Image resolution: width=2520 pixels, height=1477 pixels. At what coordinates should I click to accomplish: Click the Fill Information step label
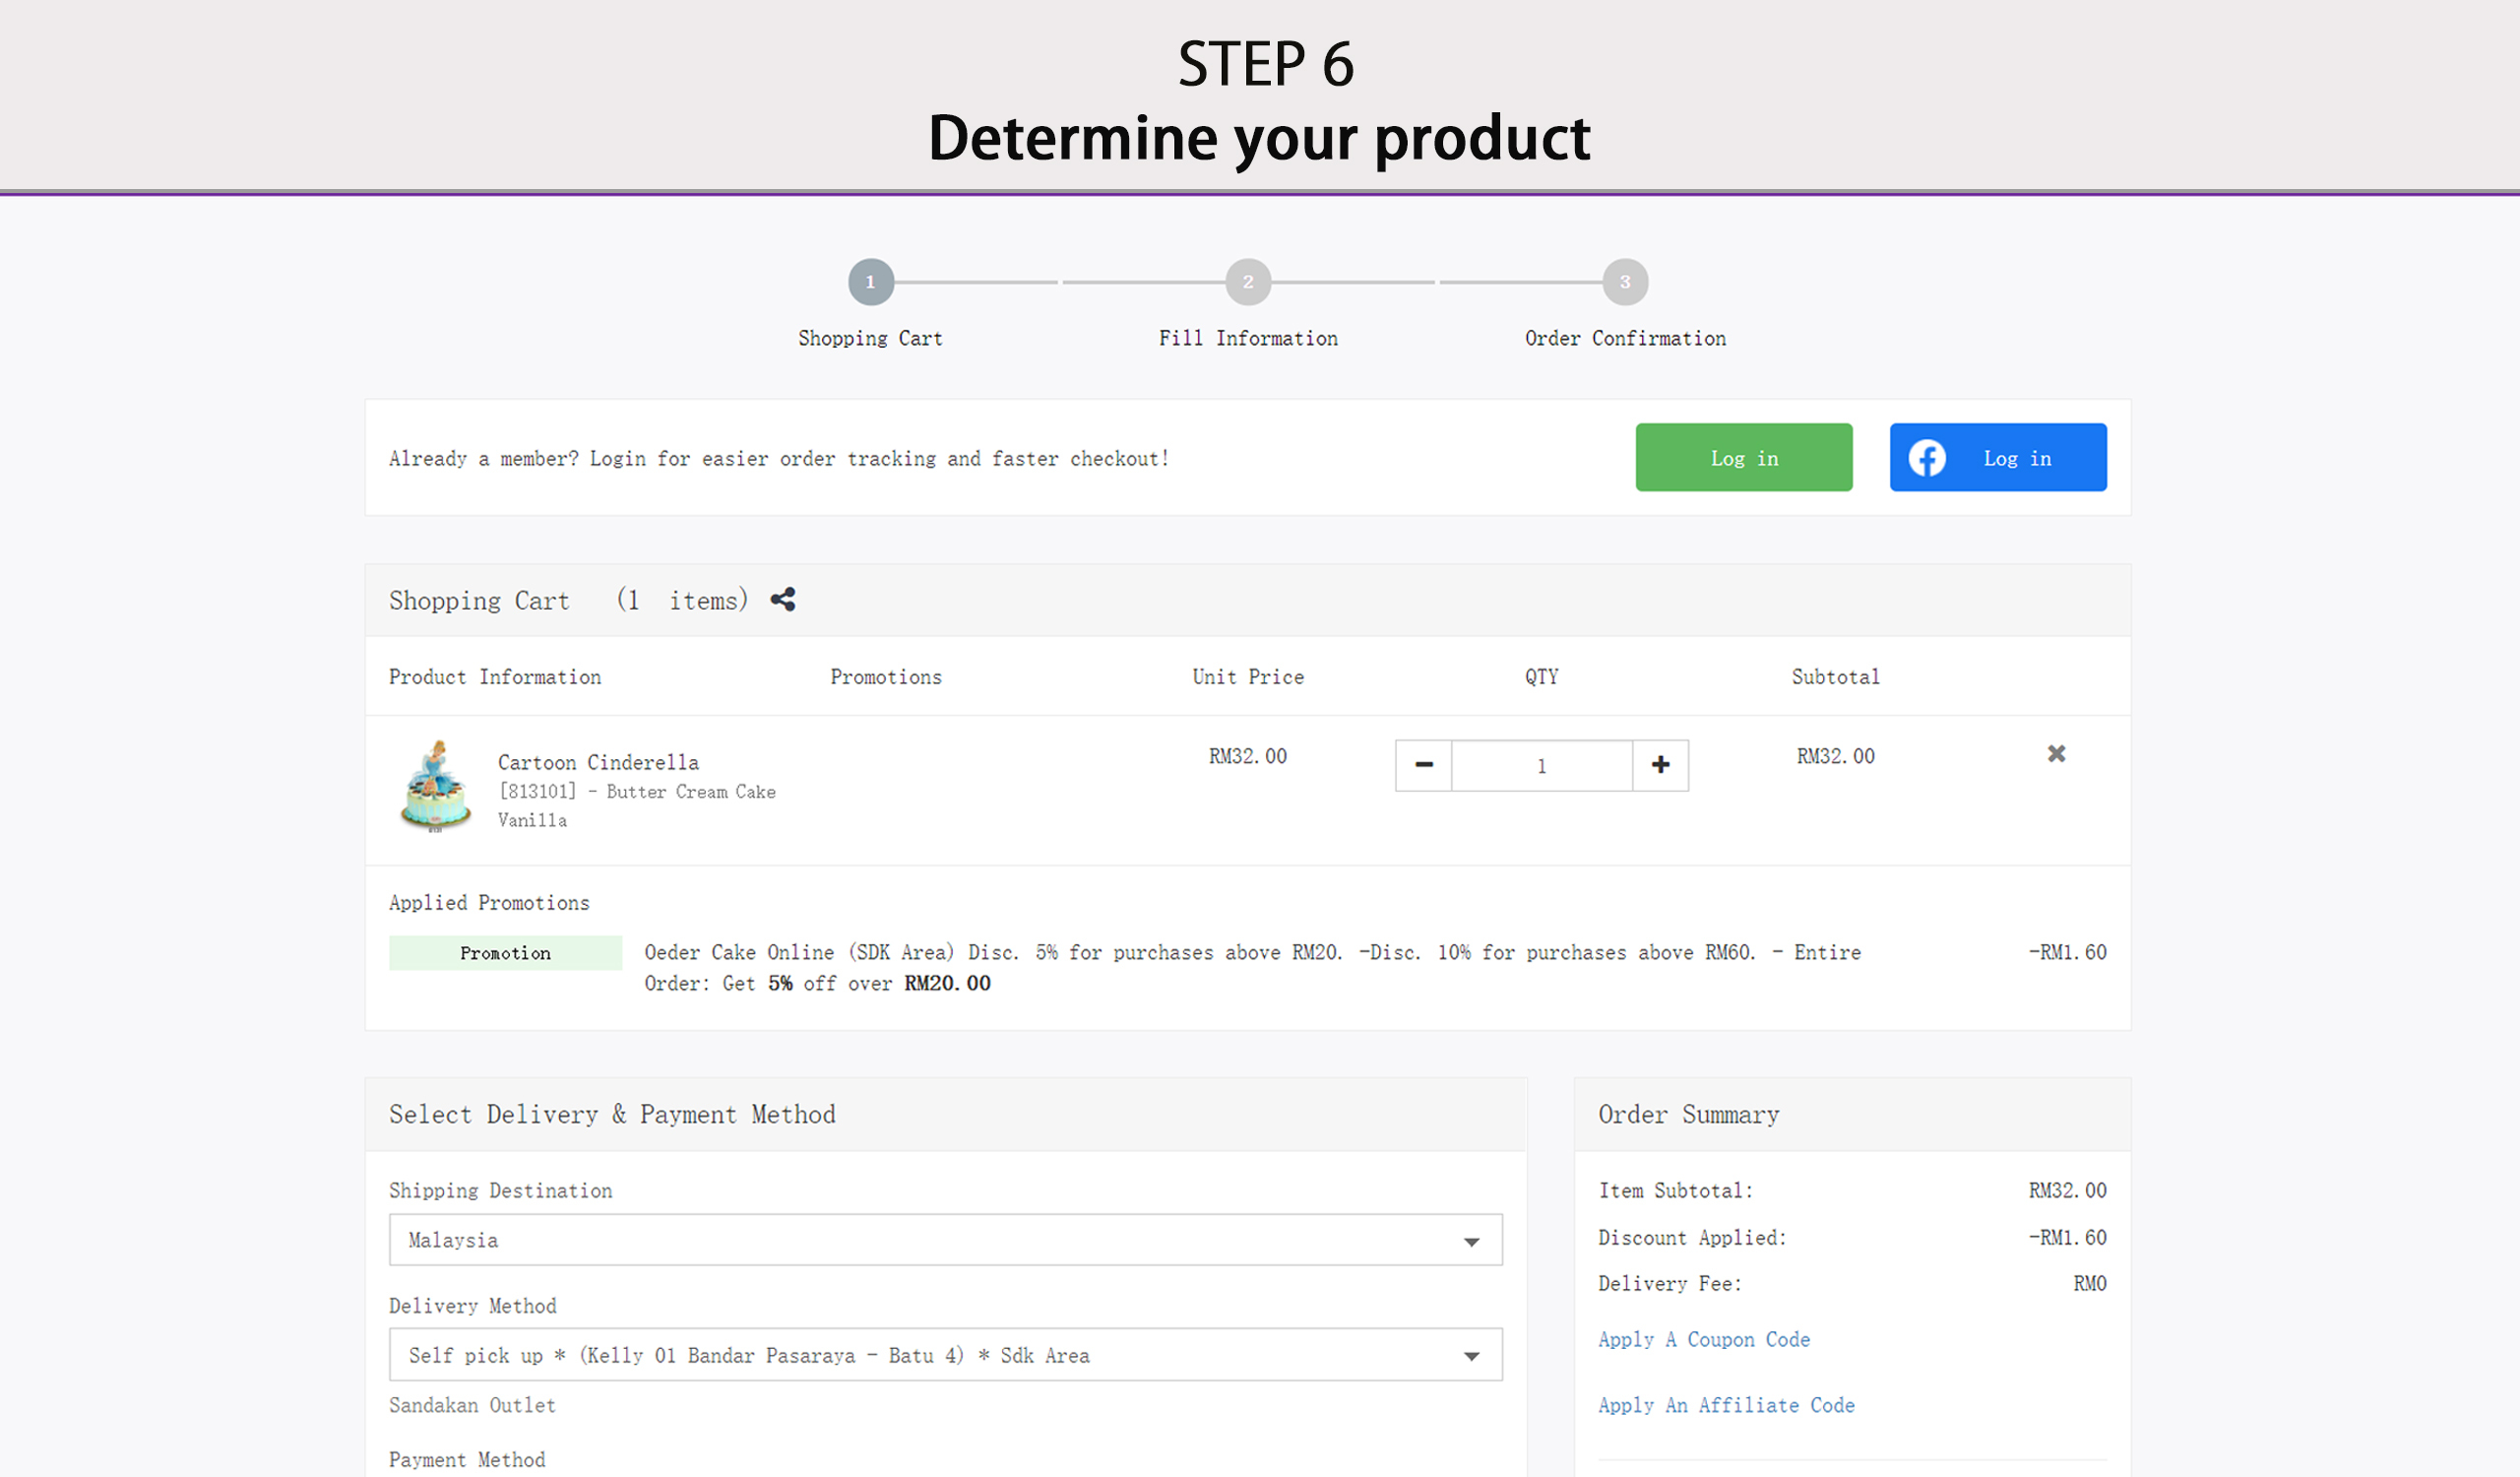pos(1247,339)
